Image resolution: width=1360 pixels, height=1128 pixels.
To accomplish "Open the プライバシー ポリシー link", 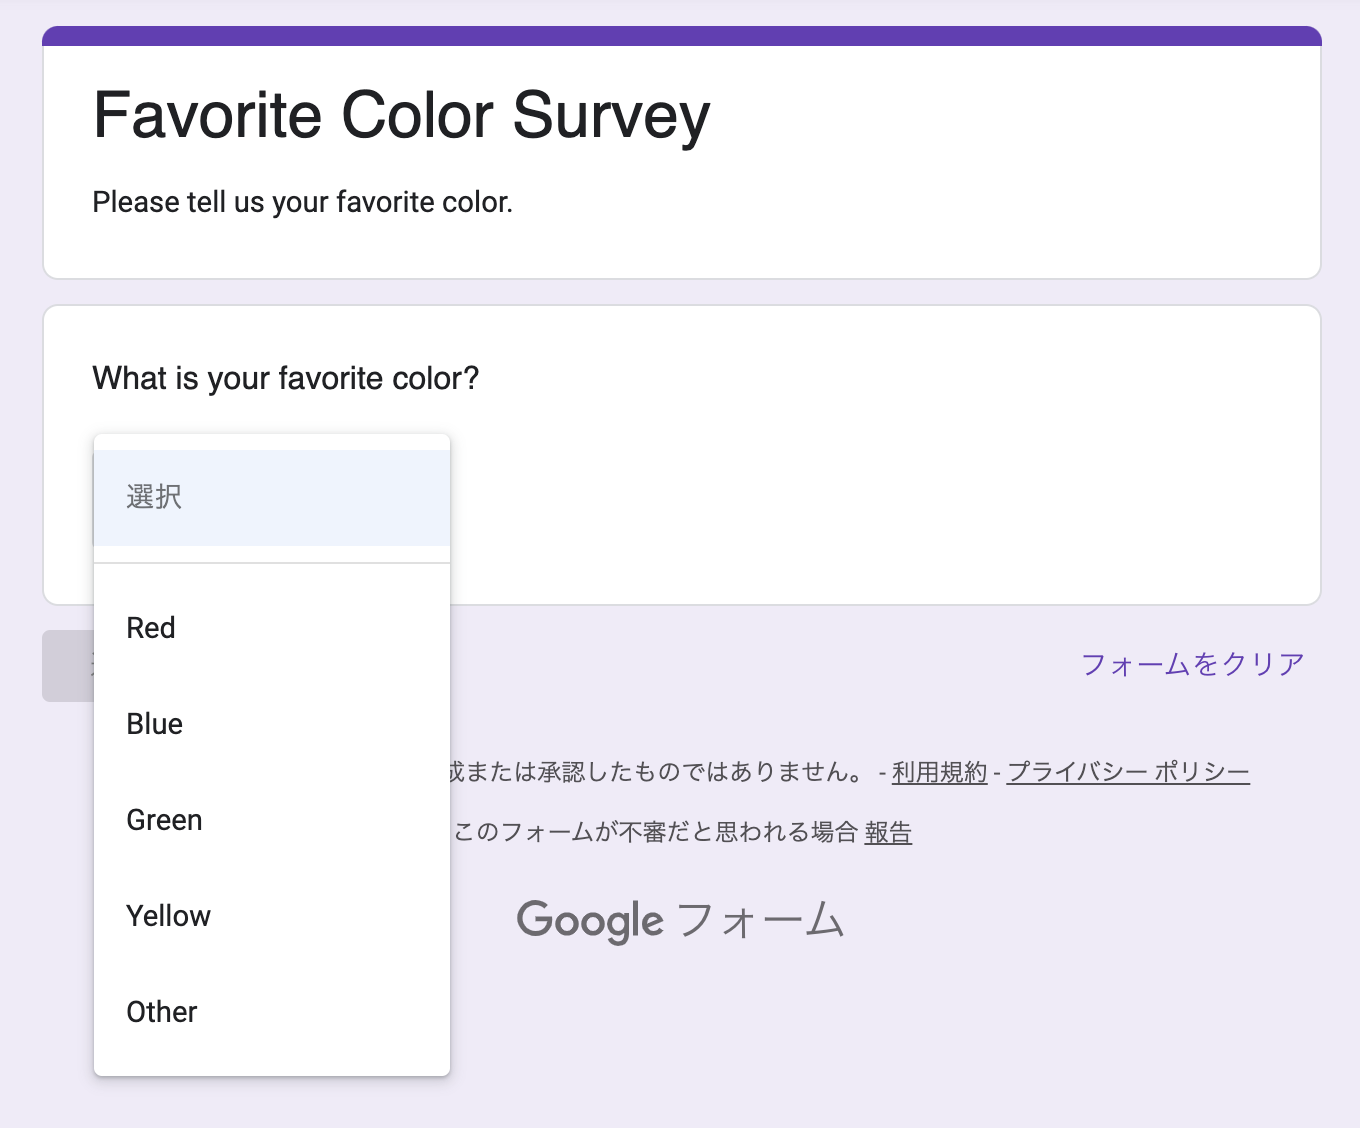I will pyautogui.click(x=1127, y=772).
